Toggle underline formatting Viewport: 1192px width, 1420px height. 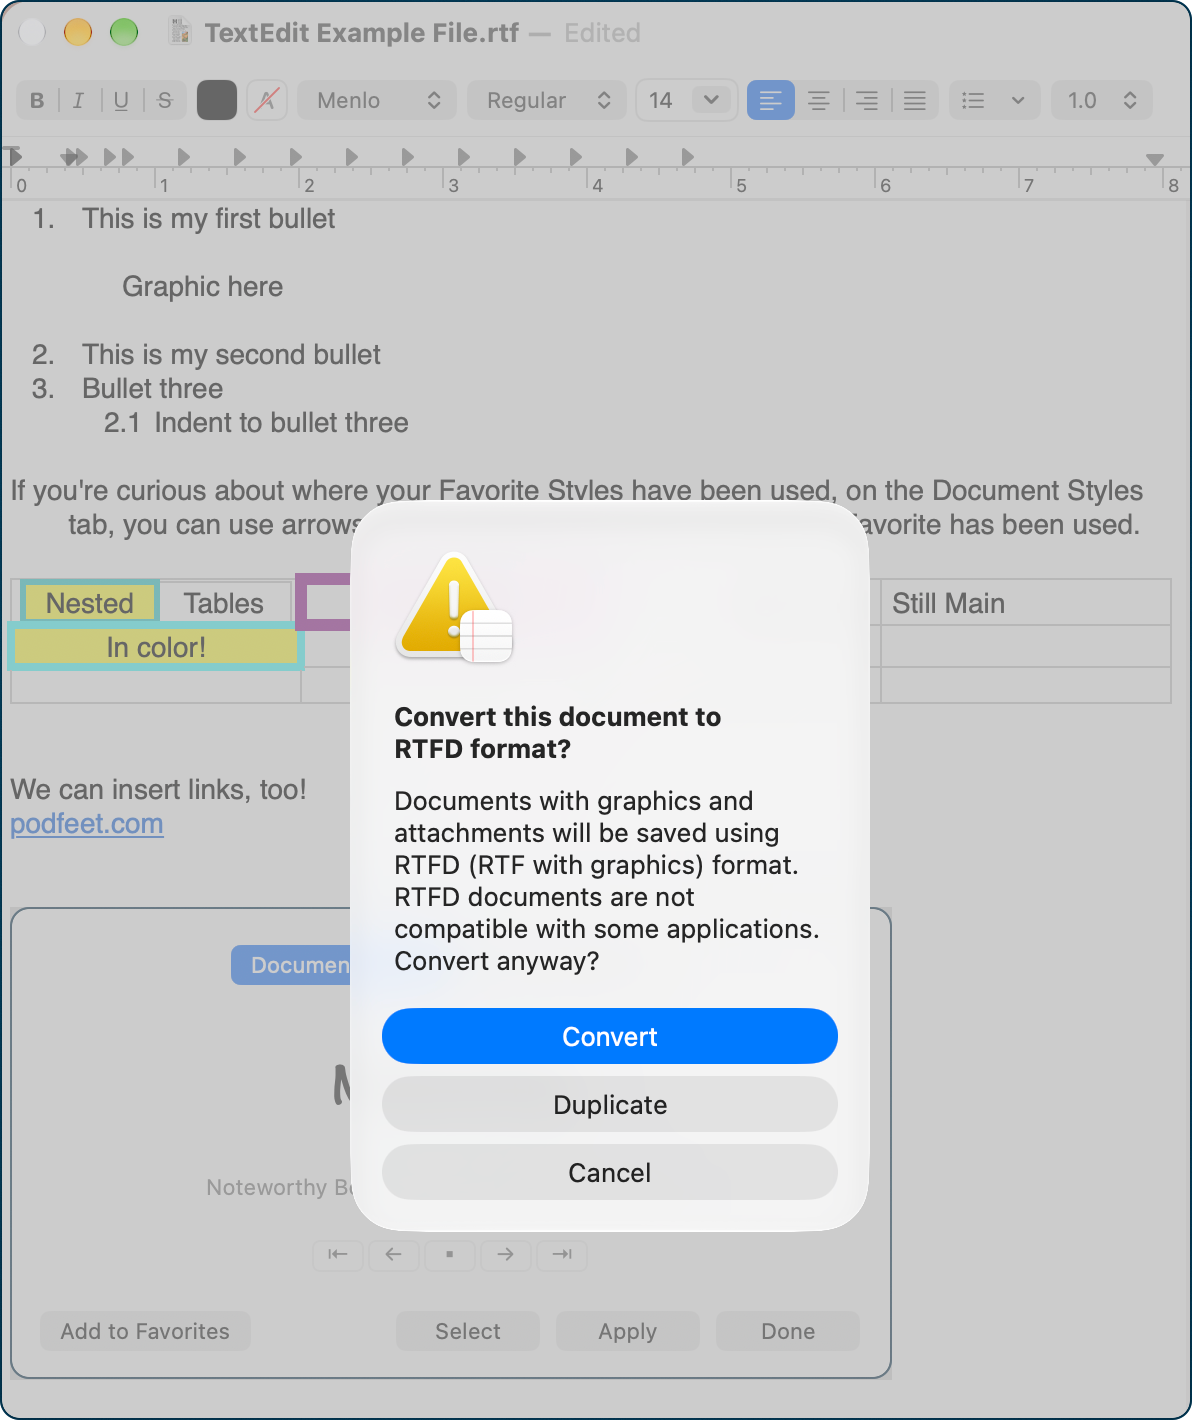point(121,100)
